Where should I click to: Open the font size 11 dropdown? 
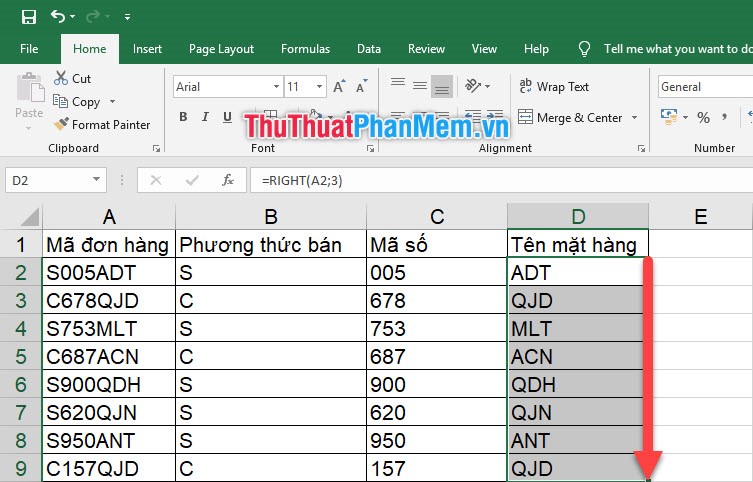pos(319,87)
